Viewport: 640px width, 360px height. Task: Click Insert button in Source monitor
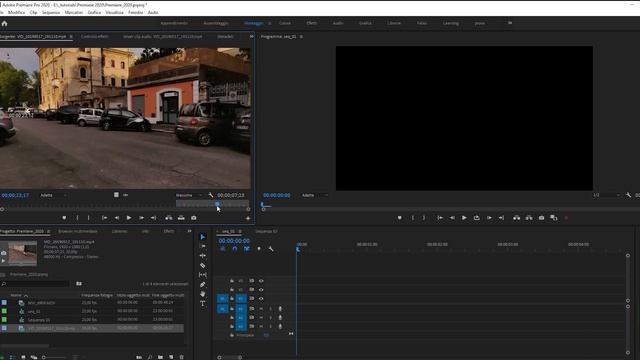pos(169,218)
